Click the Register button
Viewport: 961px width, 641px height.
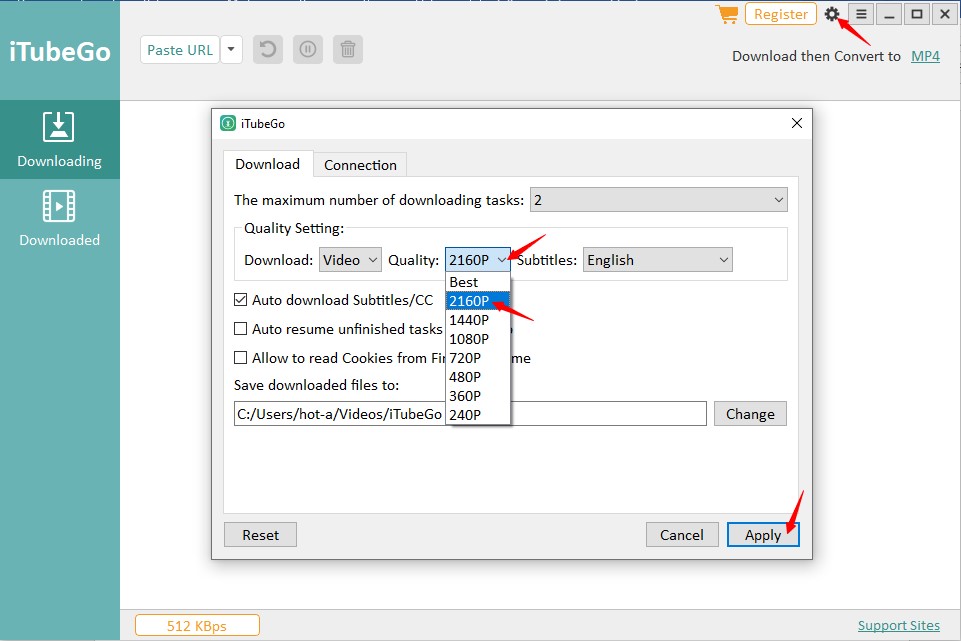tap(781, 13)
